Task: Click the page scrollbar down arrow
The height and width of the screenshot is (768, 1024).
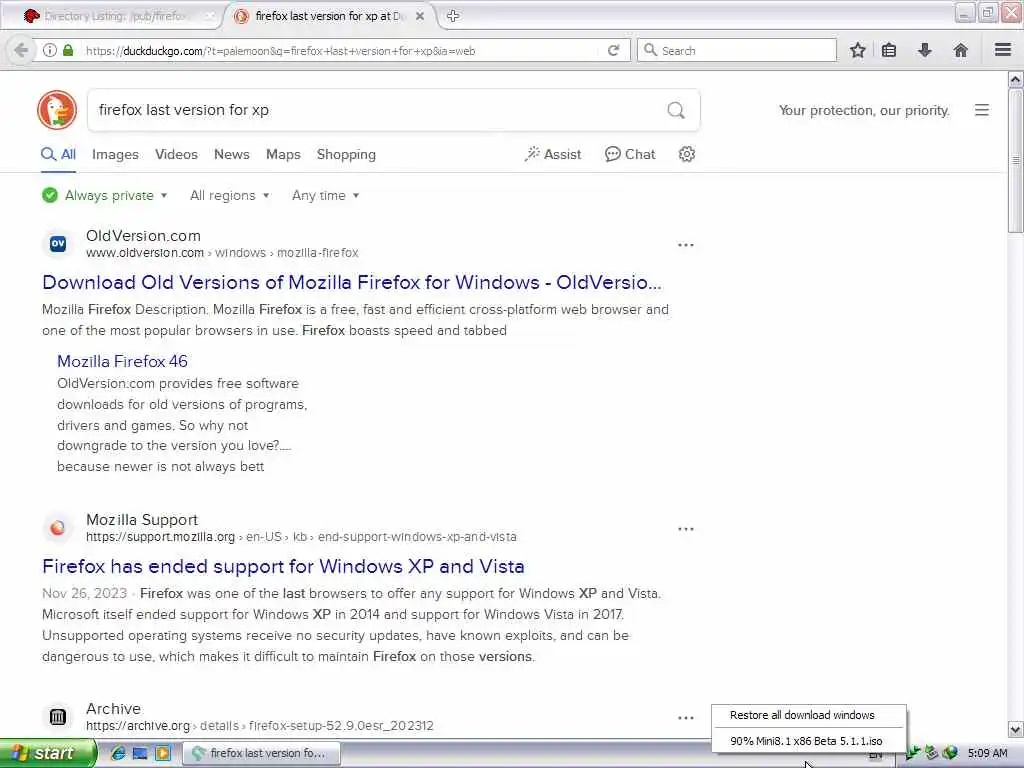Action: pyautogui.click(x=1016, y=729)
